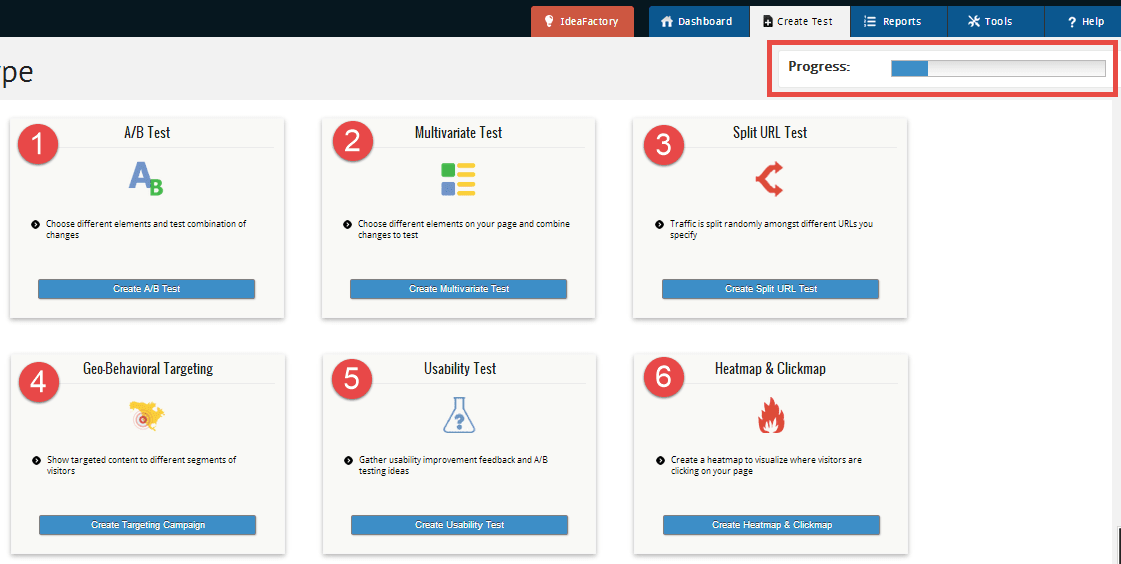Open the Help tab
Image resolution: width=1121 pixels, height=564 pixels.
tap(1082, 21)
